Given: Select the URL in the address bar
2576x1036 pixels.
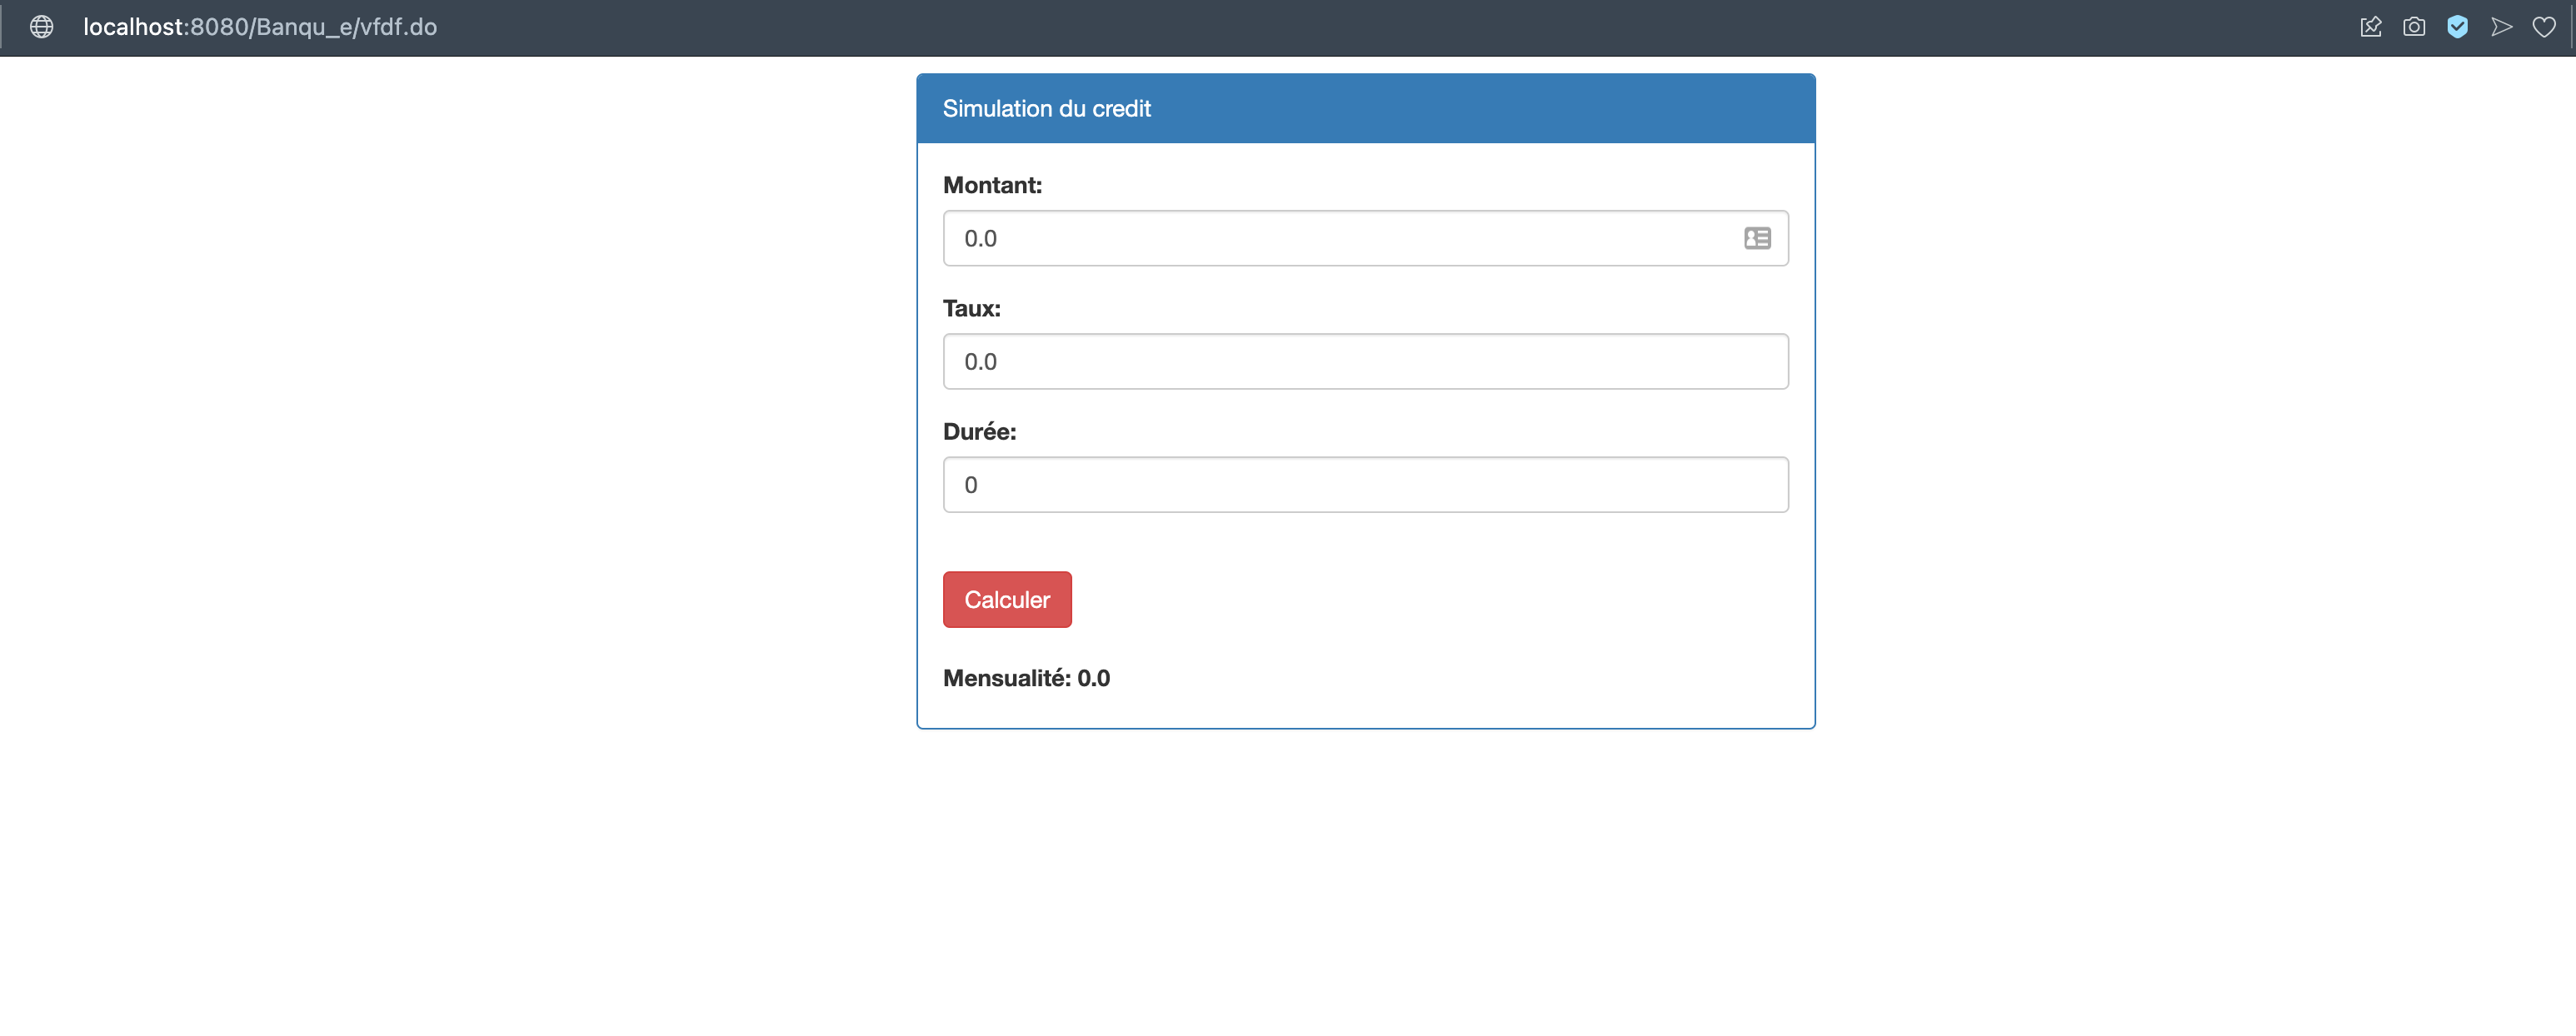Looking at the screenshot, I should click(260, 27).
